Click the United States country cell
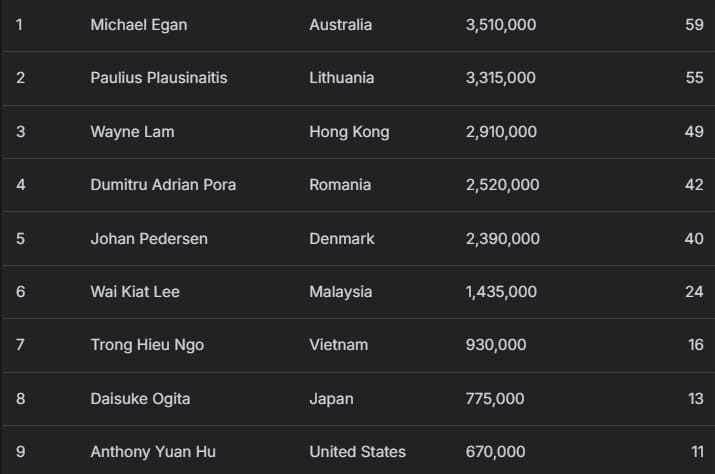 [x=357, y=452]
